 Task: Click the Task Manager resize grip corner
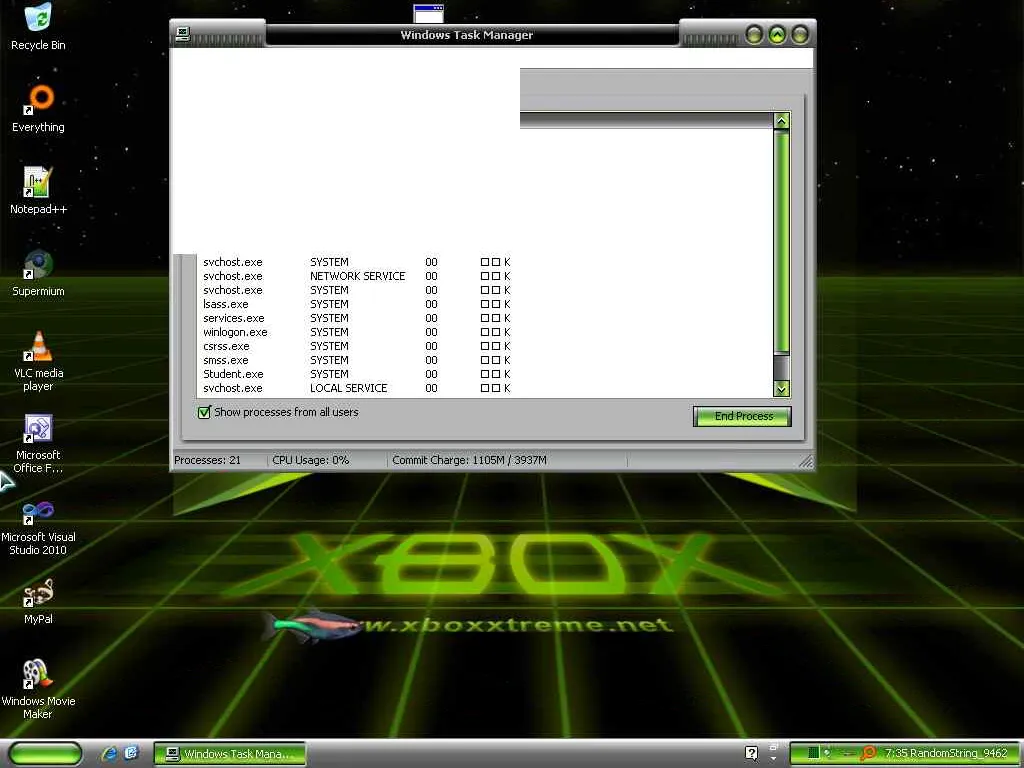[807, 462]
